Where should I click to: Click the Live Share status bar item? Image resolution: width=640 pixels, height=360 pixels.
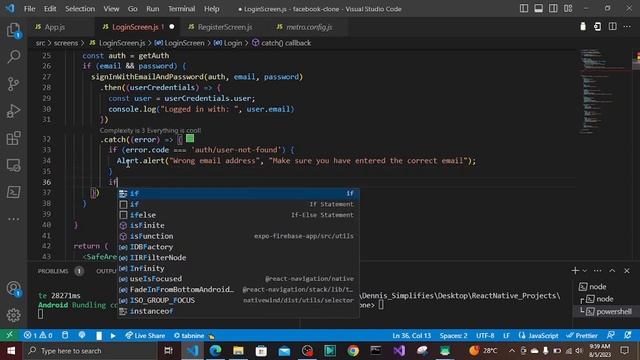145,336
